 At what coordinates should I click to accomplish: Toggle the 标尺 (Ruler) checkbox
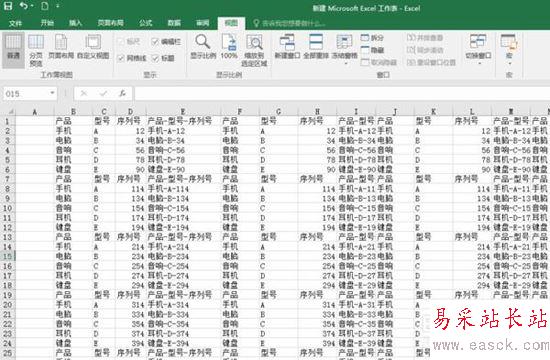tap(129, 42)
